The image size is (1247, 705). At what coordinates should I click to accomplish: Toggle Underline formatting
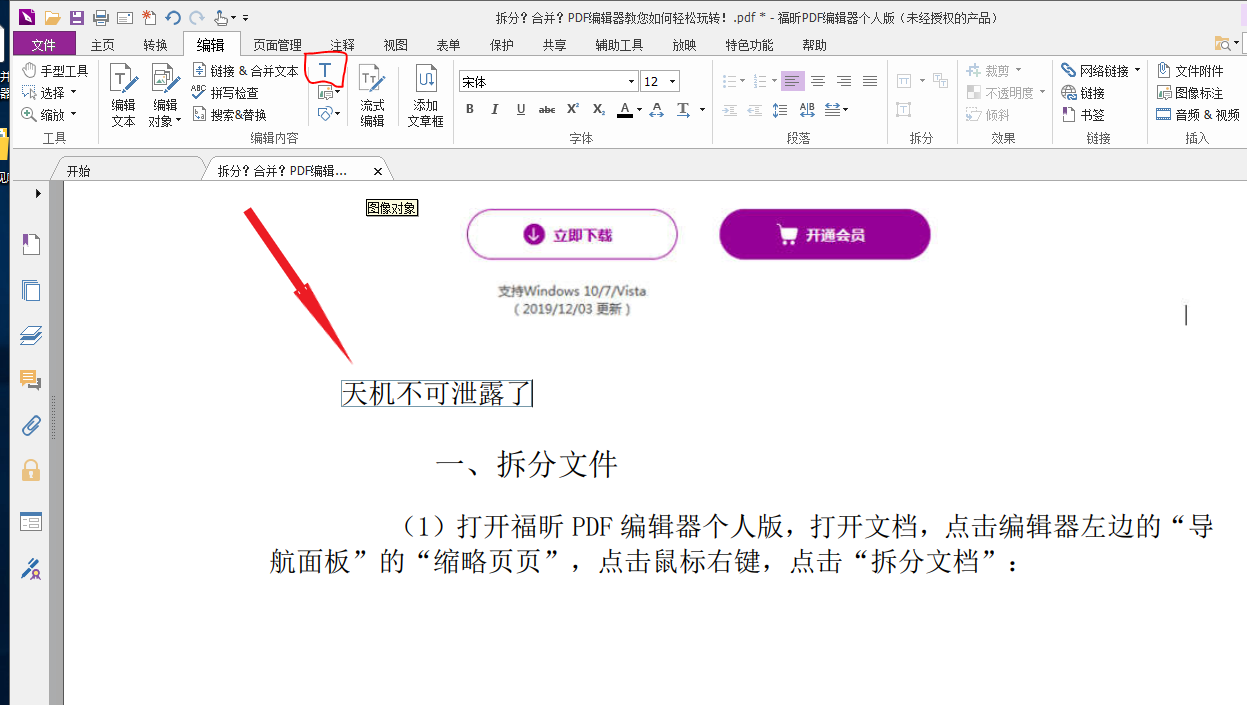coord(521,109)
